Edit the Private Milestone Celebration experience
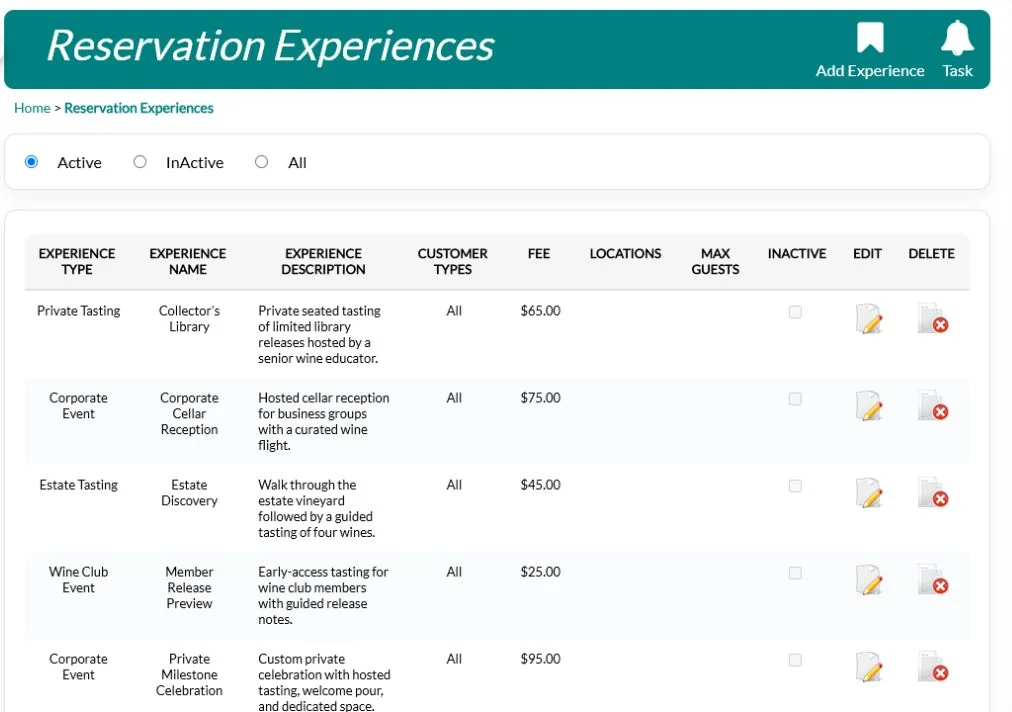Screen dimensions: 1012x712 869,667
